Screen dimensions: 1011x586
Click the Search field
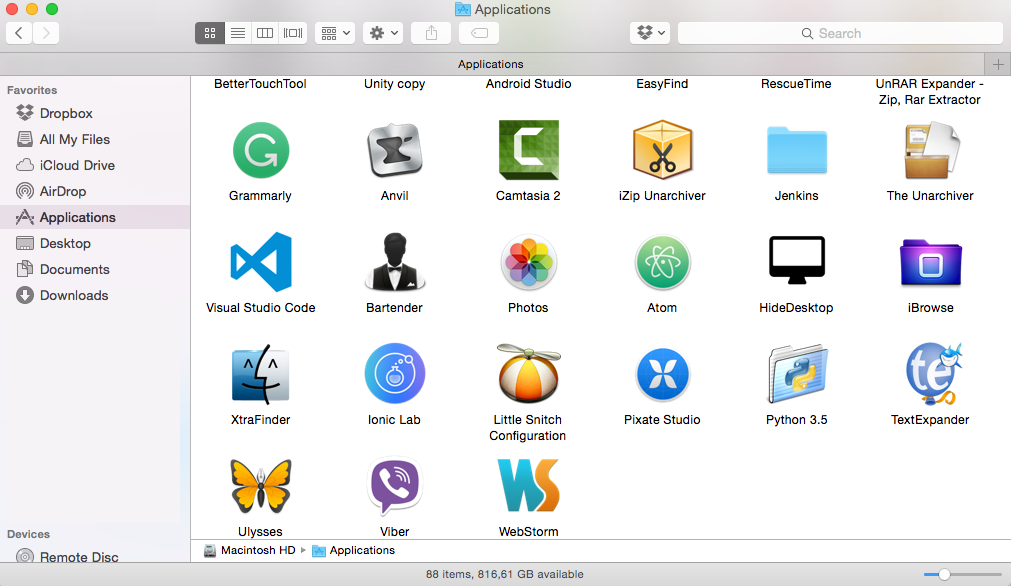[840, 33]
